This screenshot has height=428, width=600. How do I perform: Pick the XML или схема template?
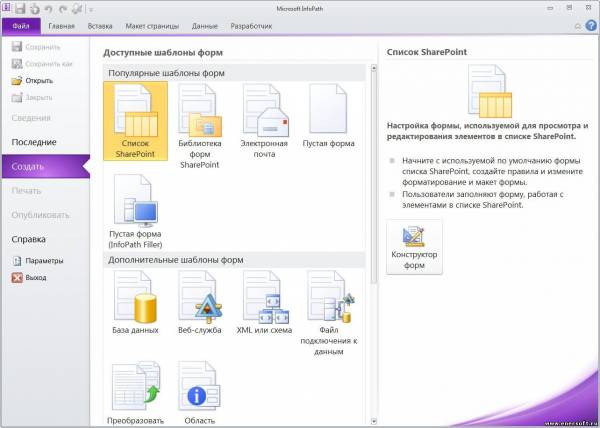tap(264, 302)
